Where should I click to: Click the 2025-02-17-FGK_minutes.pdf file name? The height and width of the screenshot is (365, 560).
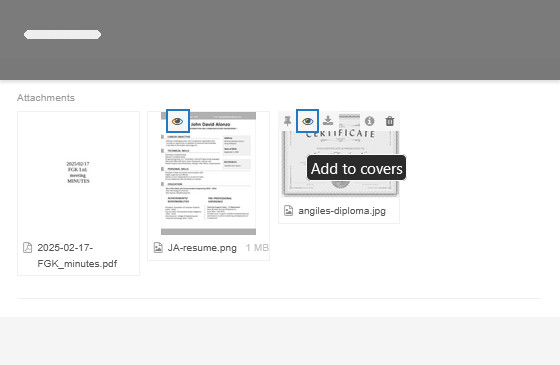(77, 256)
